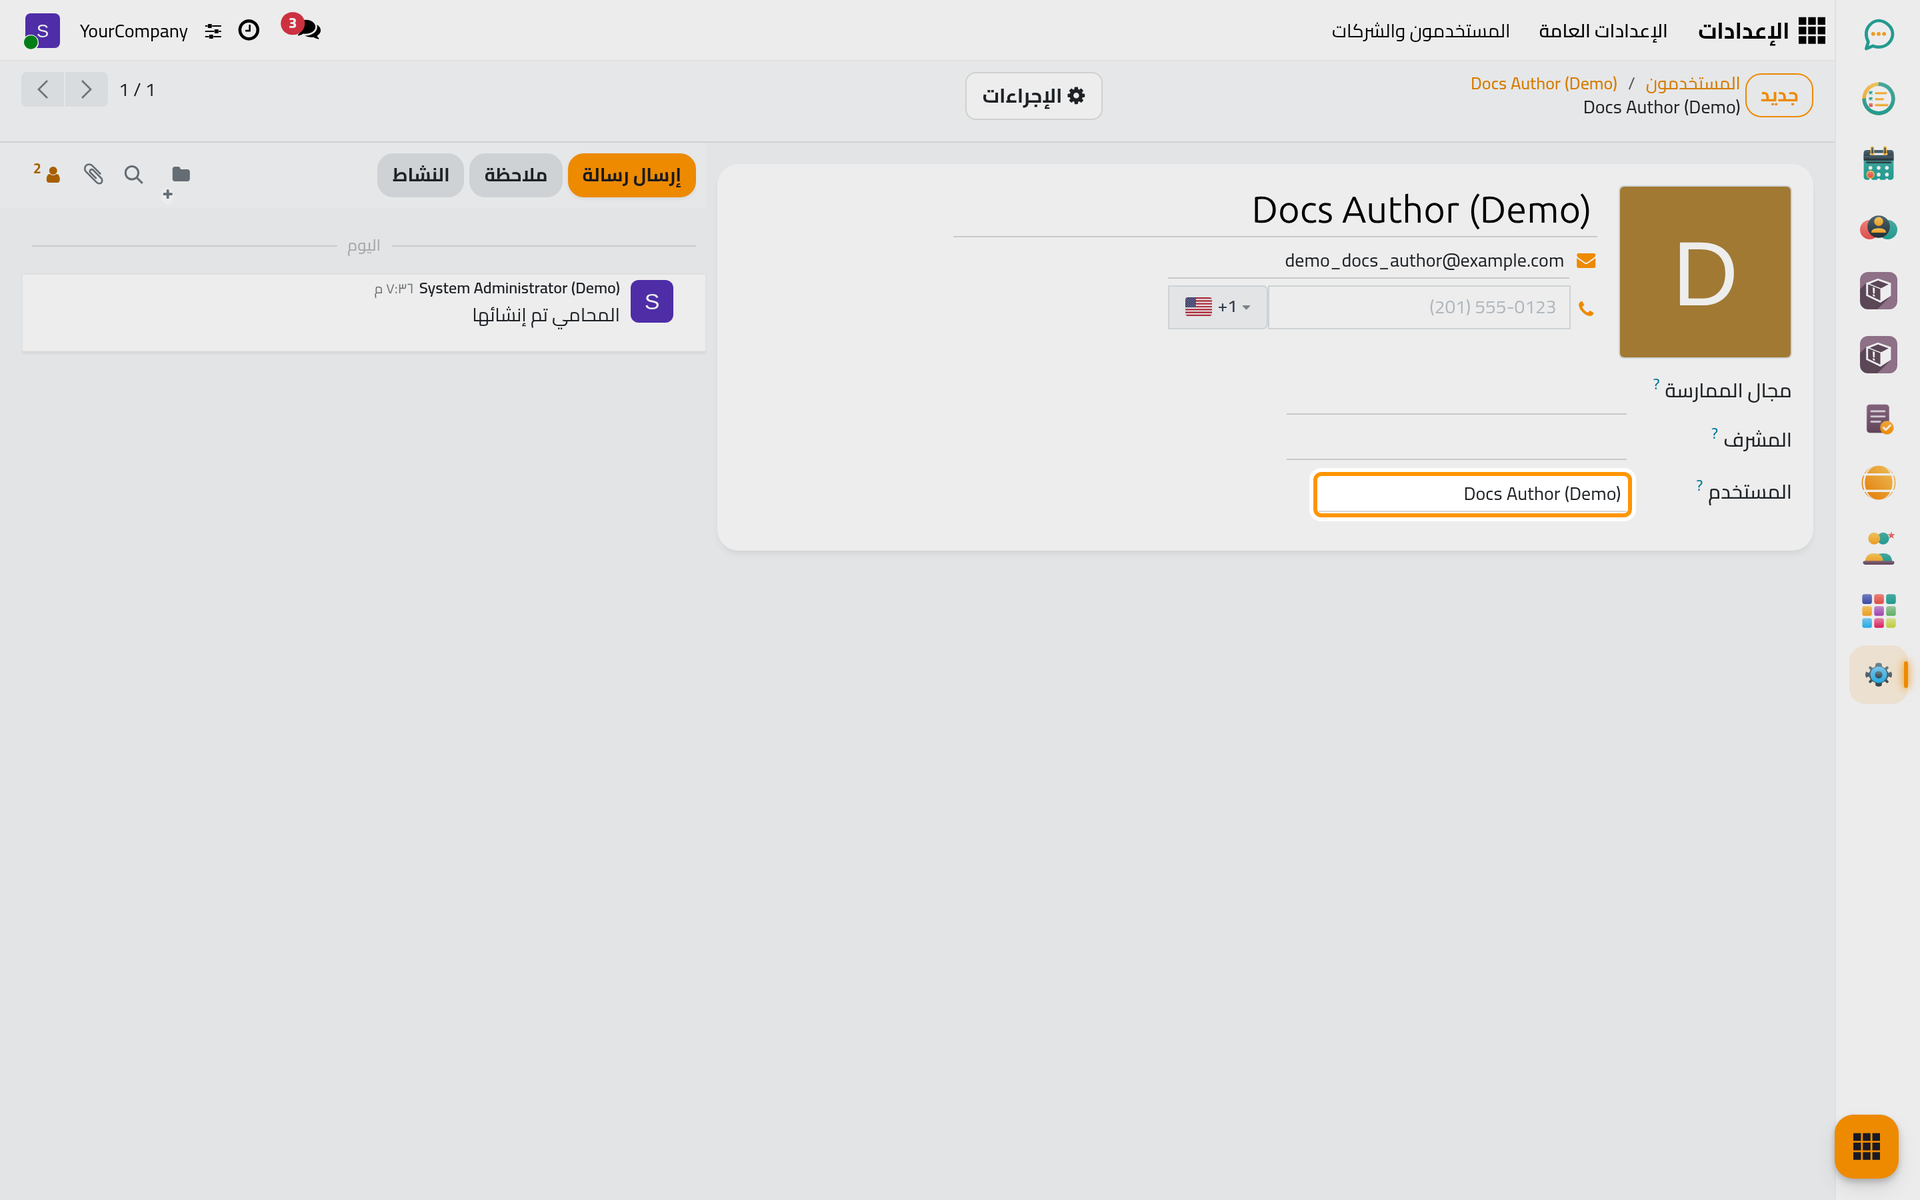Open the YourCompany company switcher
1920x1200 pixels.
tap(134, 31)
